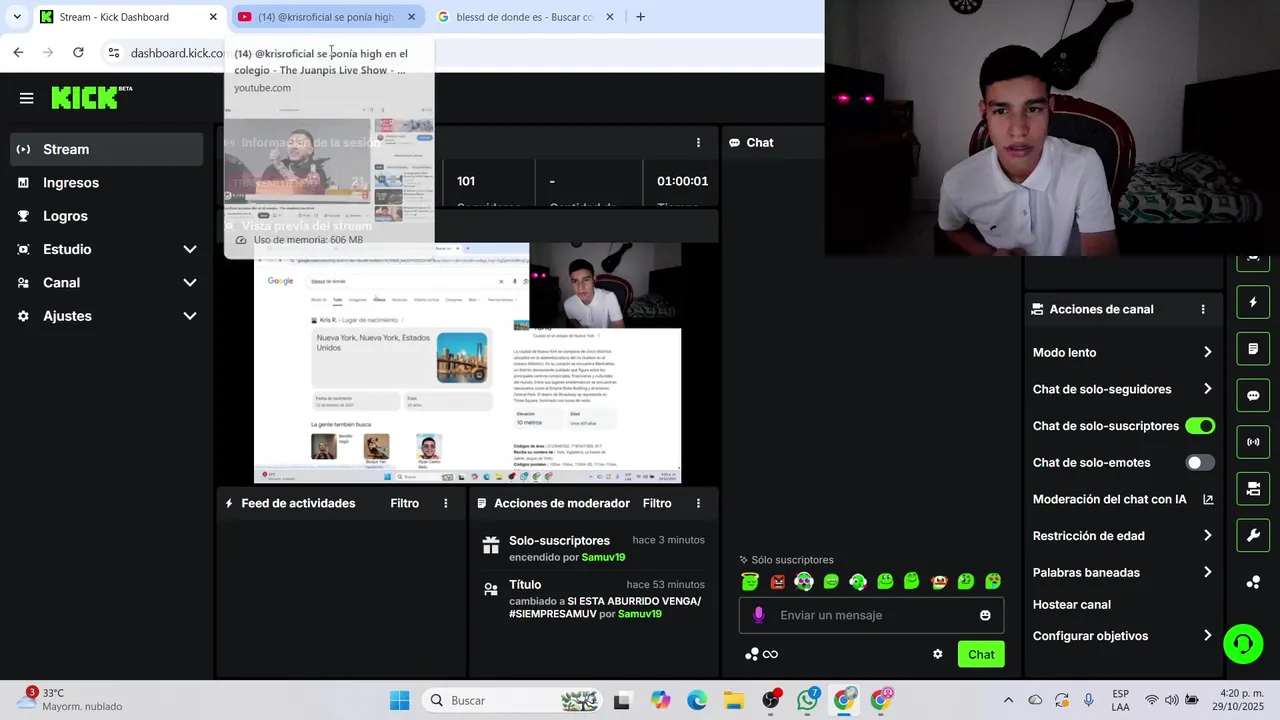The height and width of the screenshot is (720, 1280).
Task: Open browser tab search dropdown arrow
Action: pyautogui.click(x=17, y=17)
